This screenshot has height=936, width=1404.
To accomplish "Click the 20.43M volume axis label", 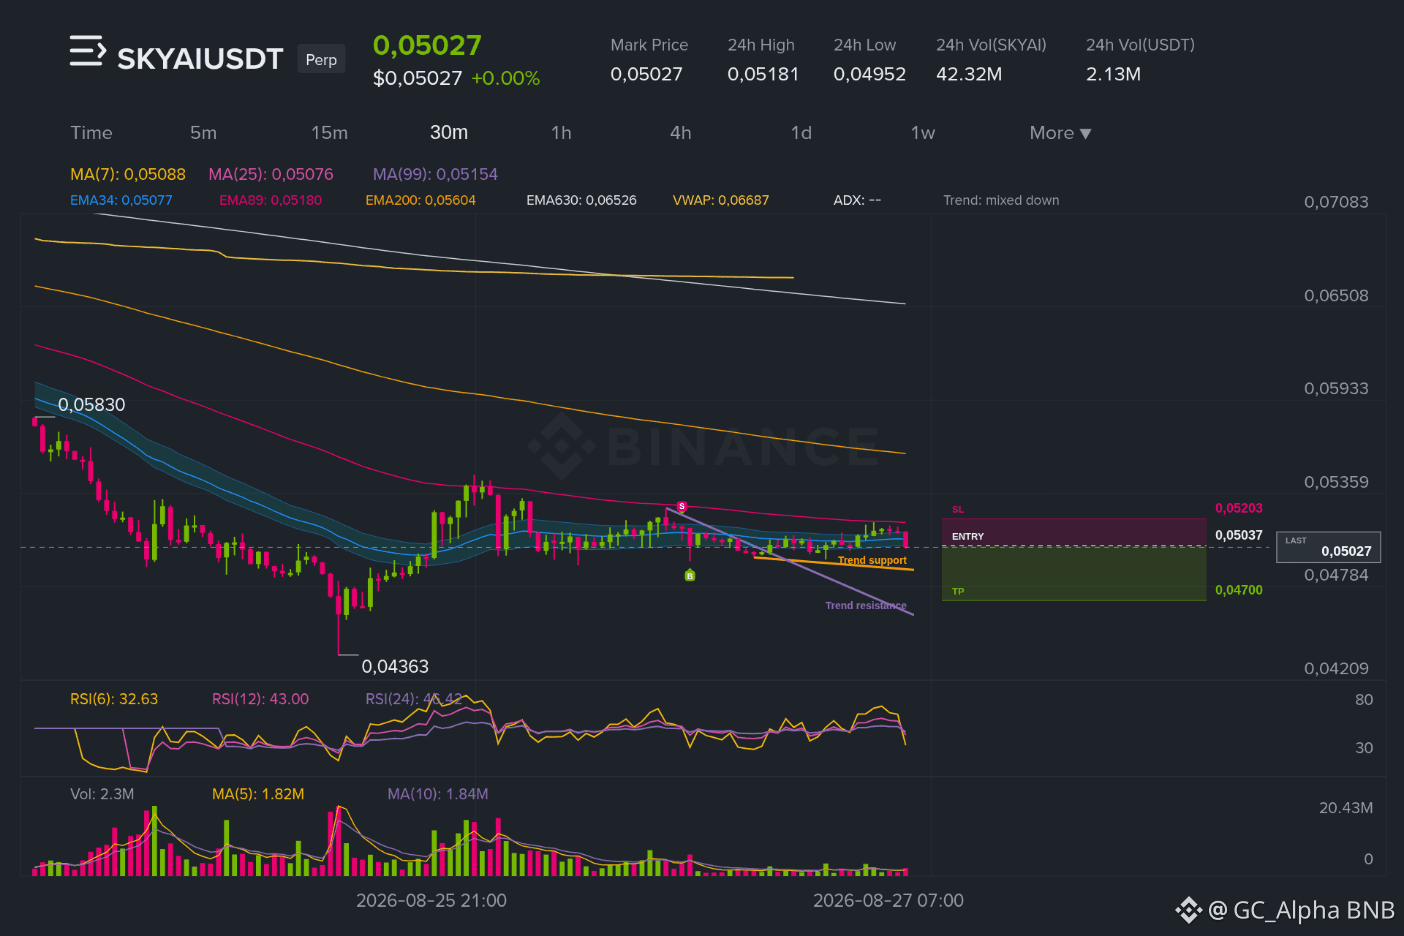I will (x=1346, y=808).
